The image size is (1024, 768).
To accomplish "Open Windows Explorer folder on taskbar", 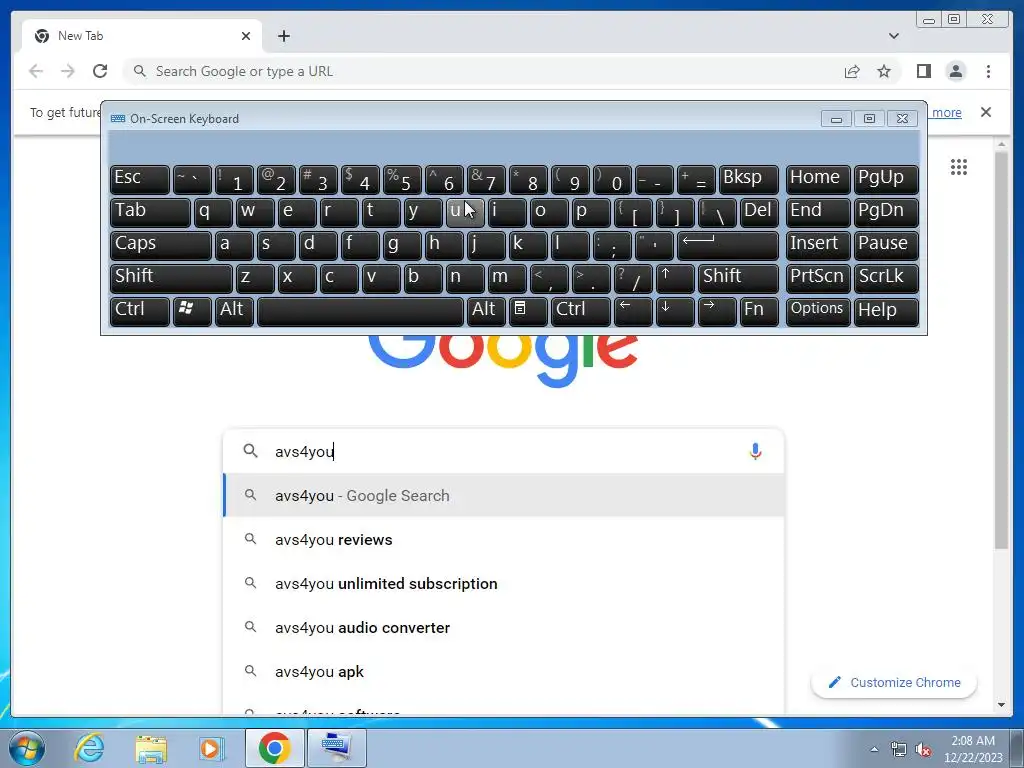I will coord(151,748).
